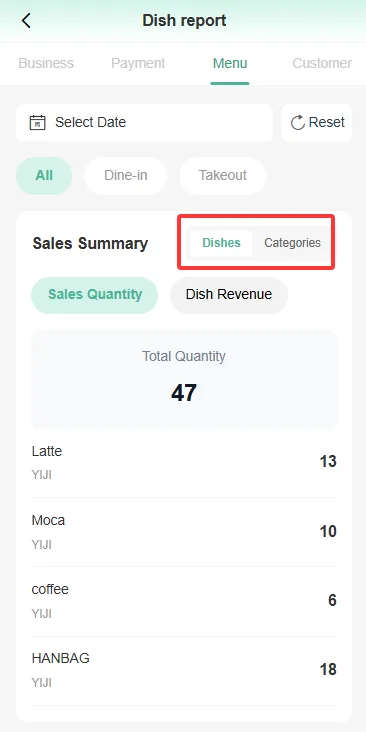Switch to Dish Revenue metric
Image resolution: width=366 pixels, height=732 pixels.
coord(229,295)
